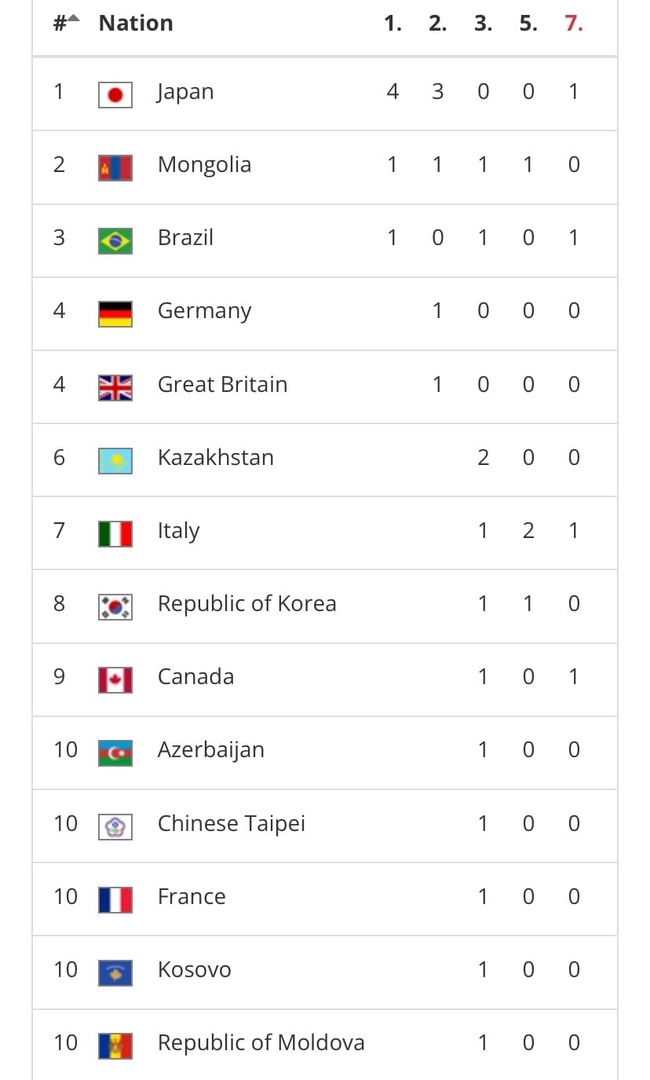Click the Japan flag icon
The image size is (650, 1080).
tap(115, 95)
